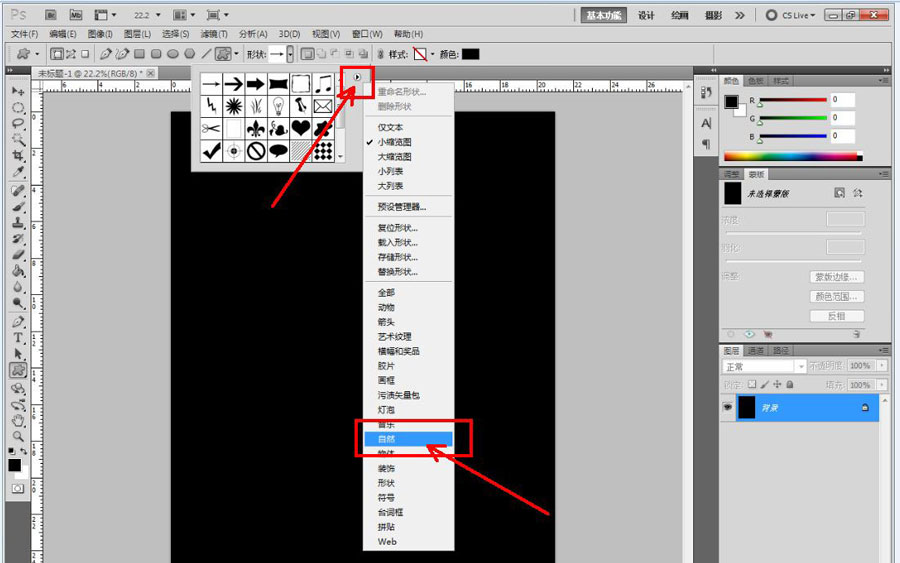The height and width of the screenshot is (563, 900).
Task: Click the 基本功能 workspace button
Action: coord(605,15)
